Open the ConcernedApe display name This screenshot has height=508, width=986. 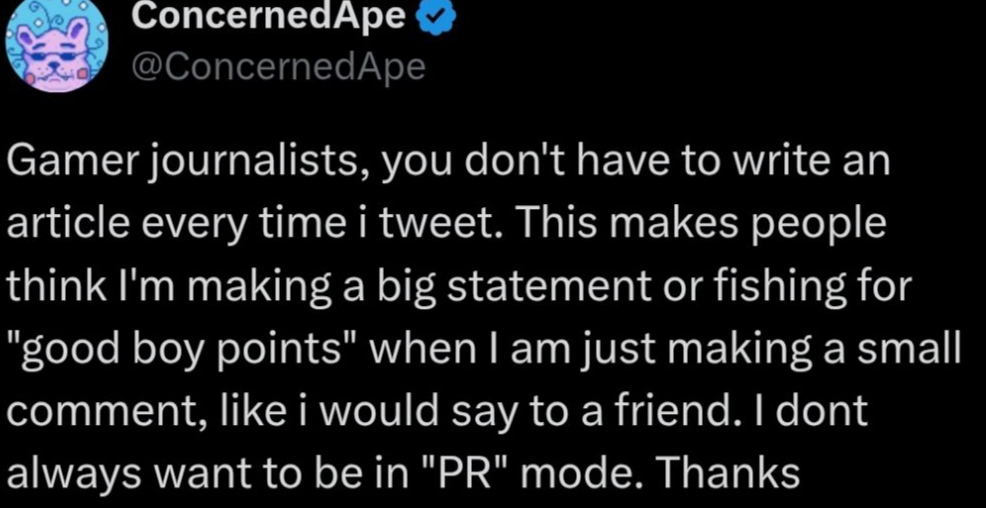click(x=269, y=18)
